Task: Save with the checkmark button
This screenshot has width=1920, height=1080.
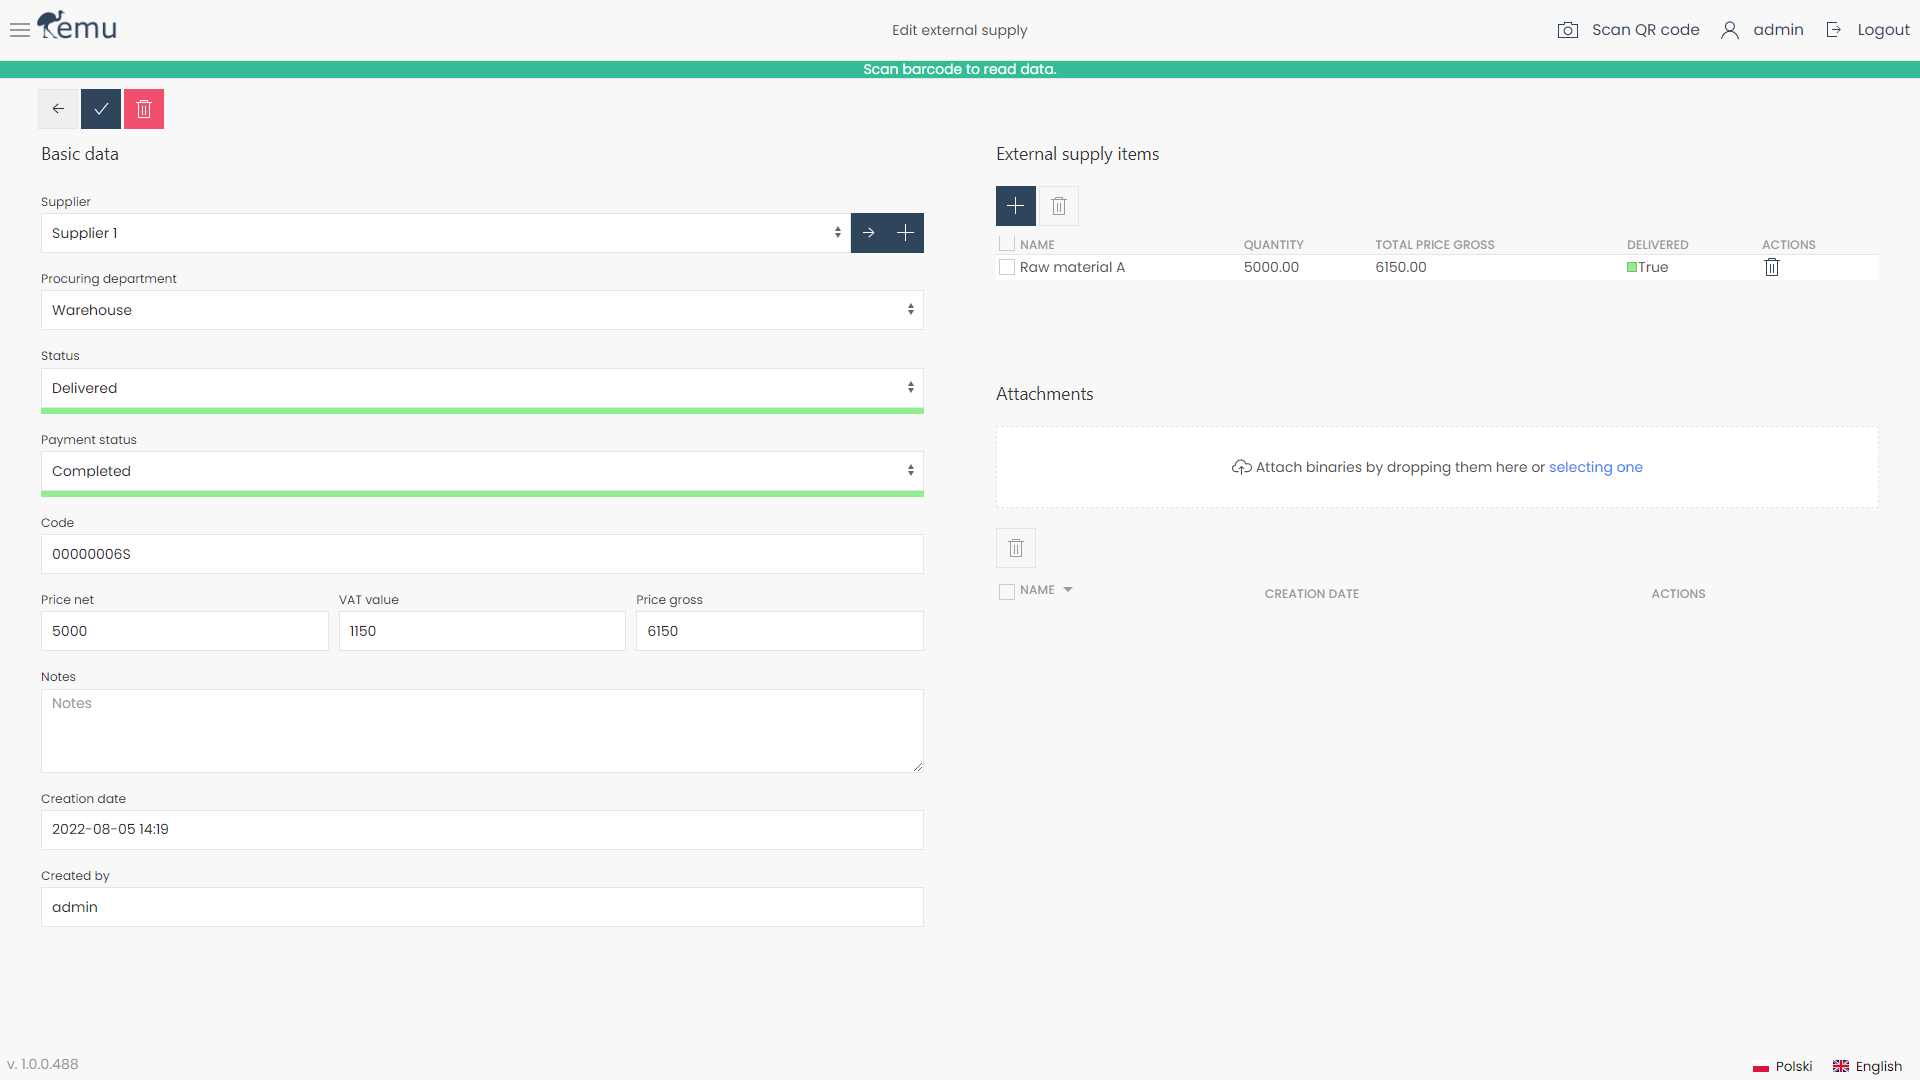Action: (101, 109)
